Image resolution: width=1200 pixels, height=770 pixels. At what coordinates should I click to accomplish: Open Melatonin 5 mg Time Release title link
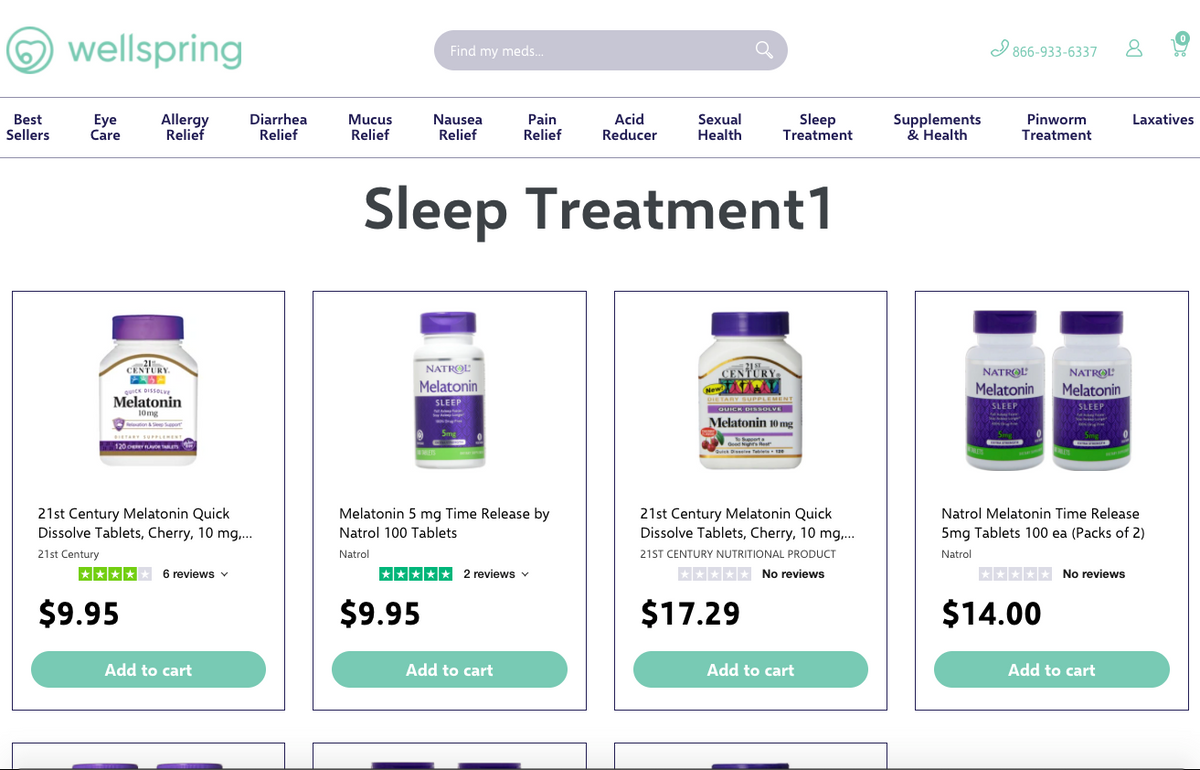(x=444, y=523)
